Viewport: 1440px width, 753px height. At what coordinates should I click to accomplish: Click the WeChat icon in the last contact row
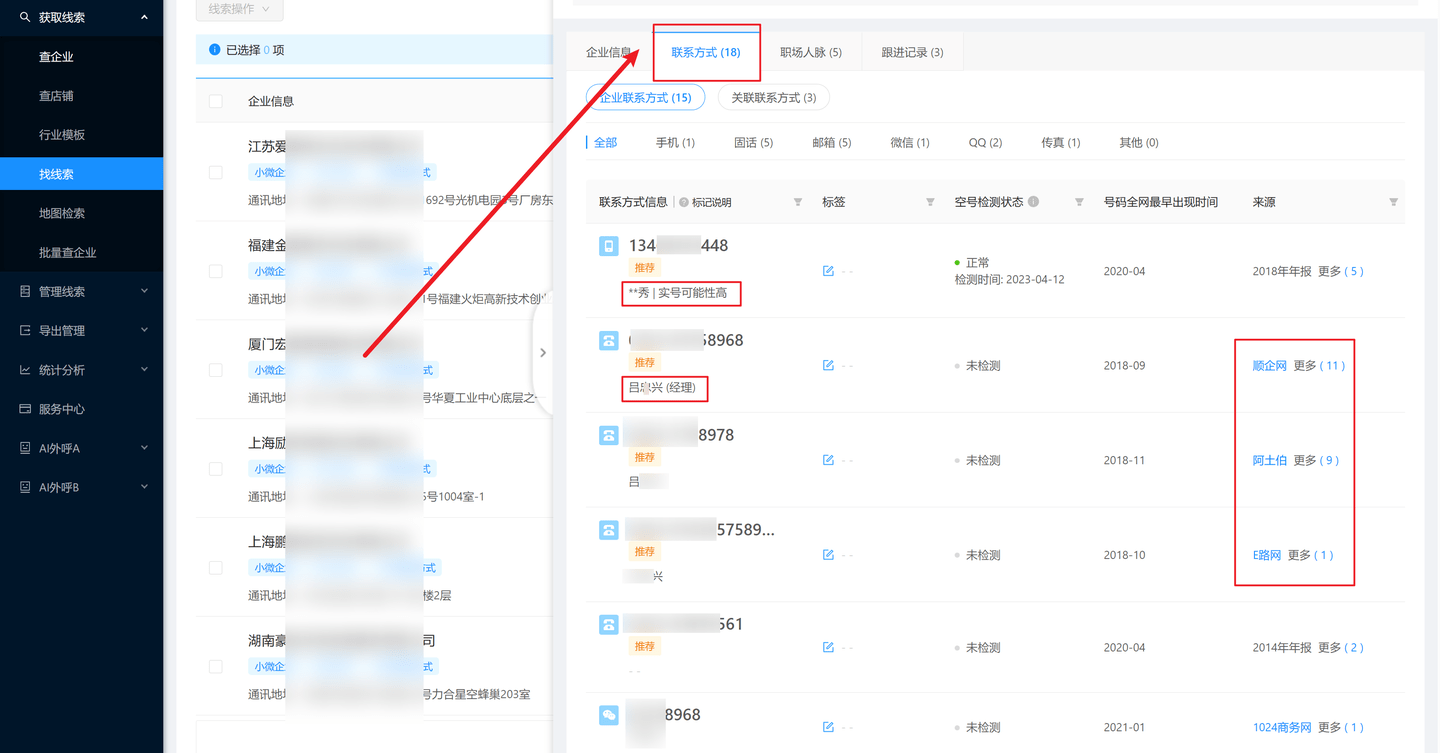pos(608,715)
